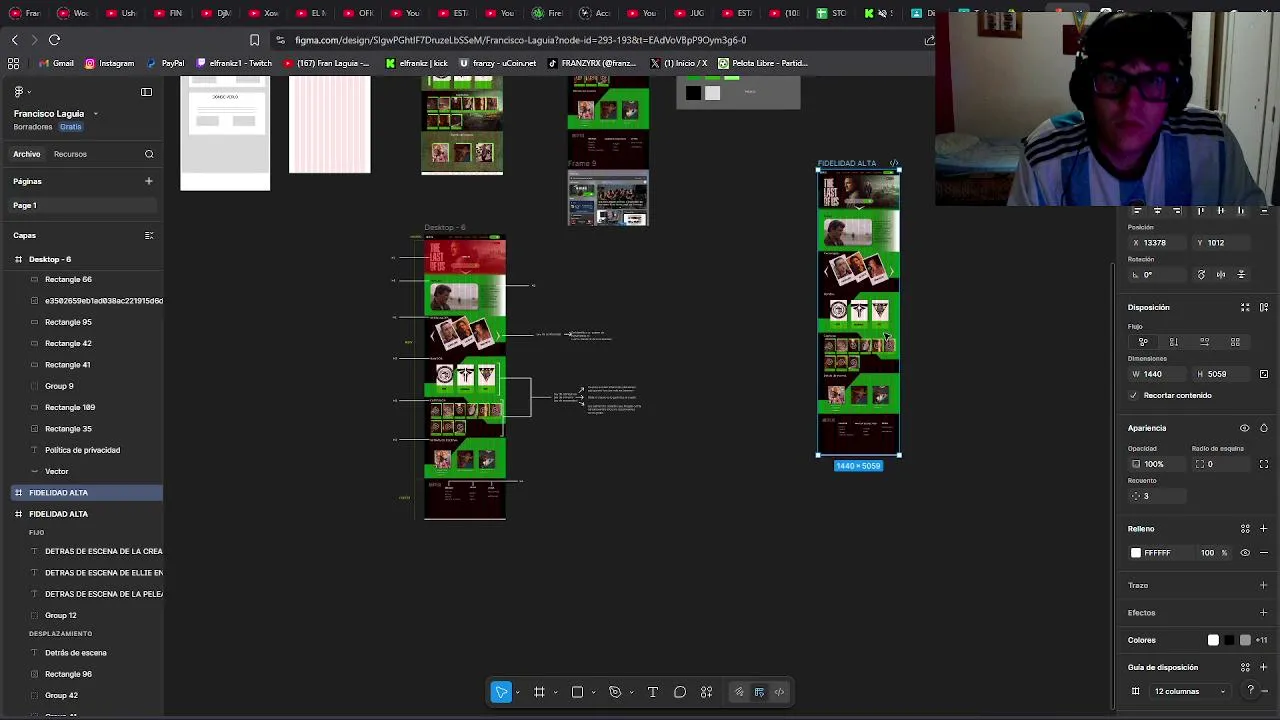
Task: Open shape tool options chevron
Action: tap(593, 692)
